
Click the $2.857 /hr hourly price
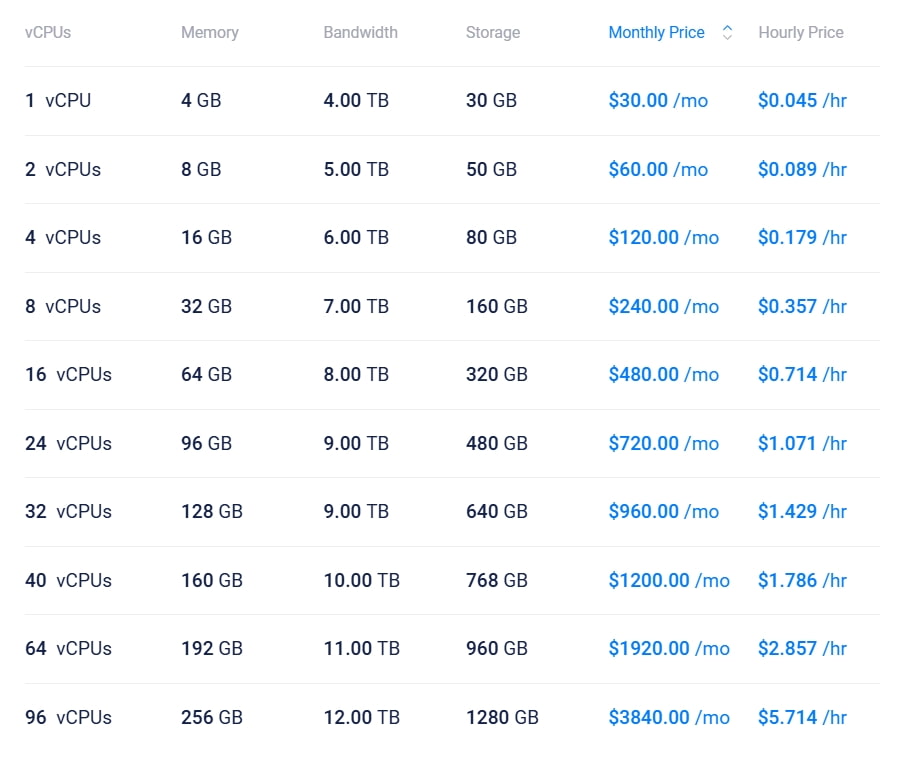coord(802,649)
